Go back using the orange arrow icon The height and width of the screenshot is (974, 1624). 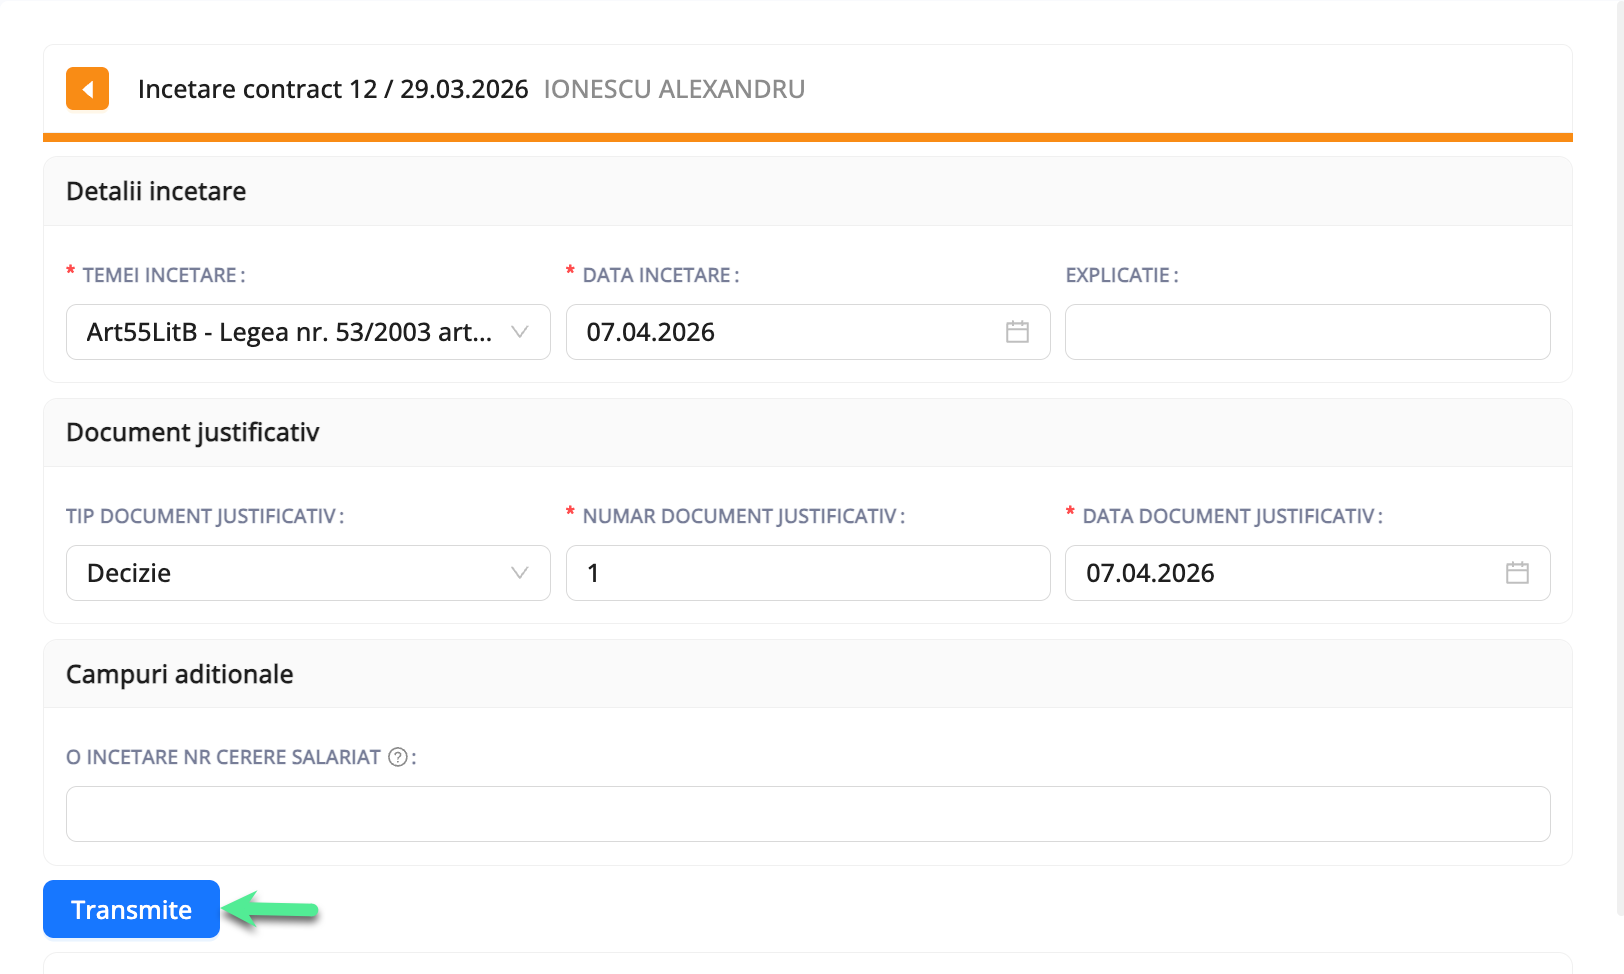click(87, 88)
